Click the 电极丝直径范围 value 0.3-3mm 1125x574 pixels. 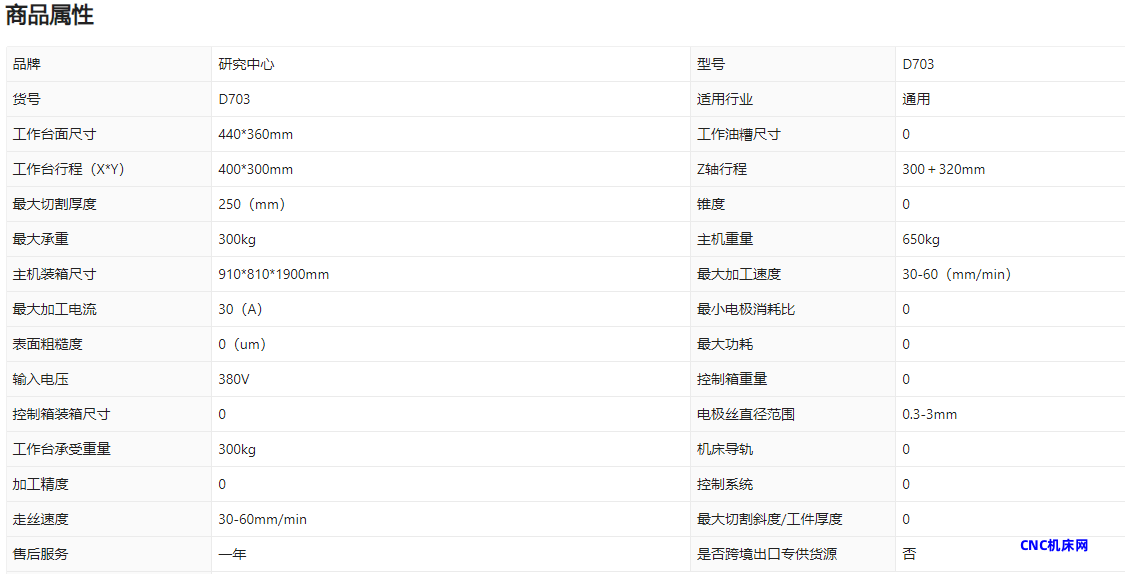pyautogui.click(x=929, y=414)
